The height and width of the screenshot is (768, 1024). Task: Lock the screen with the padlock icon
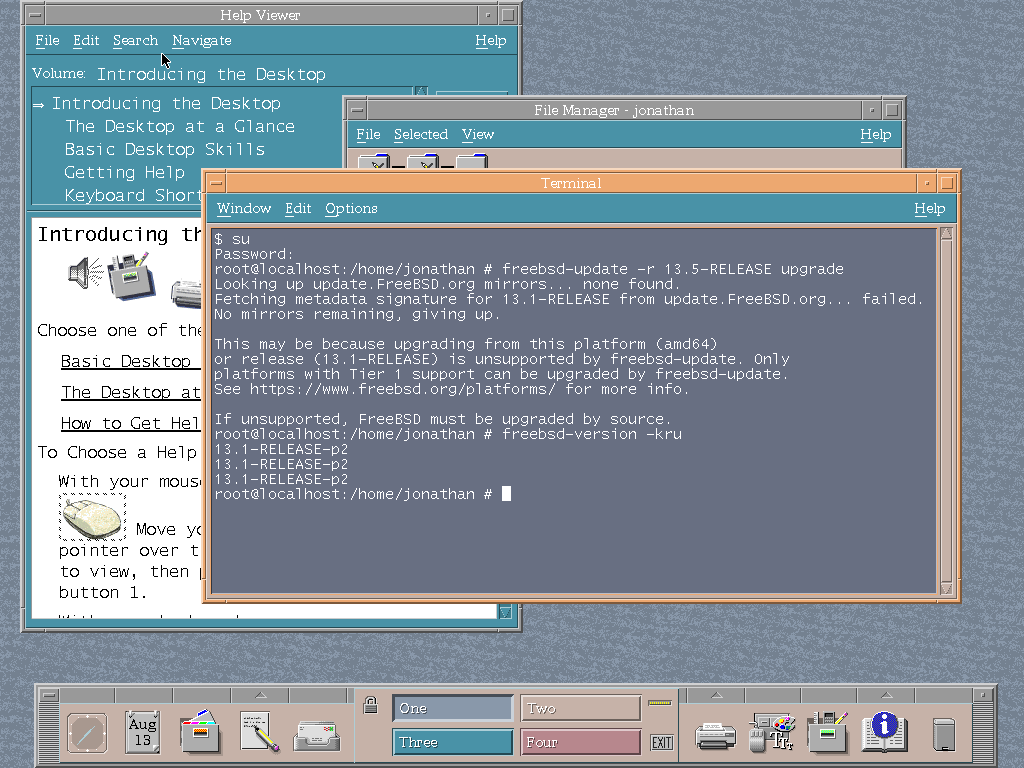(x=370, y=705)
